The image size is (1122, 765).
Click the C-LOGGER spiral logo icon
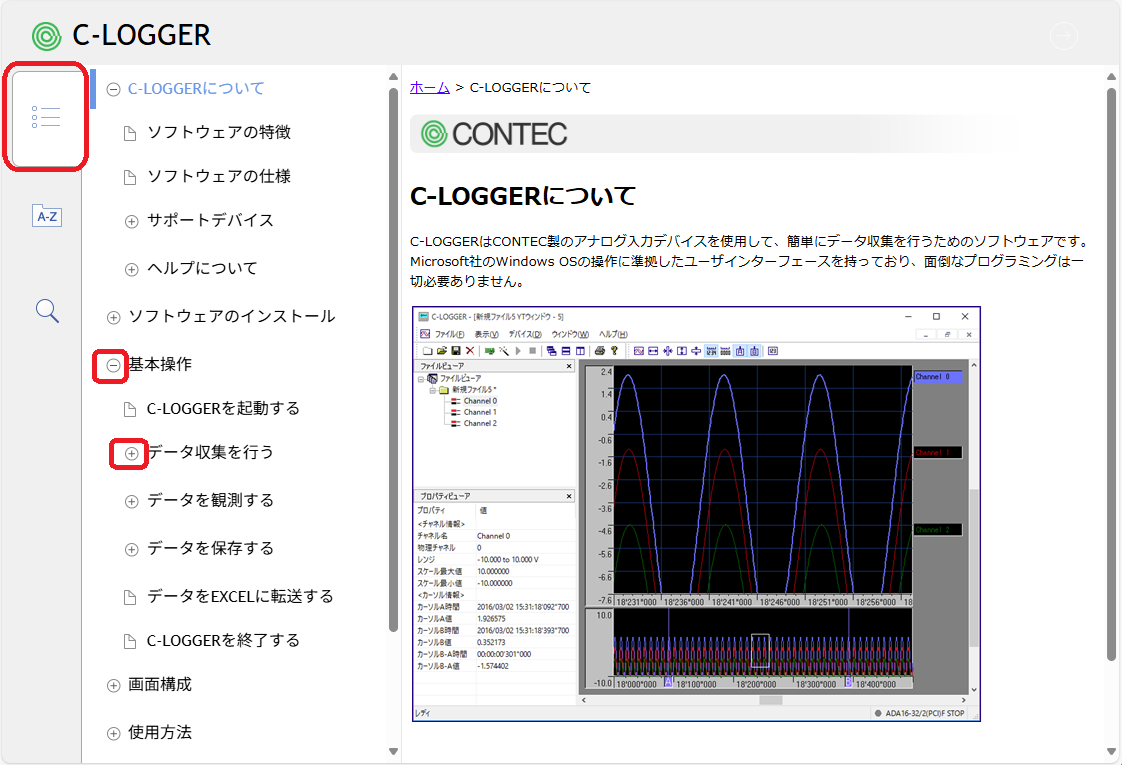coord(46,36)
